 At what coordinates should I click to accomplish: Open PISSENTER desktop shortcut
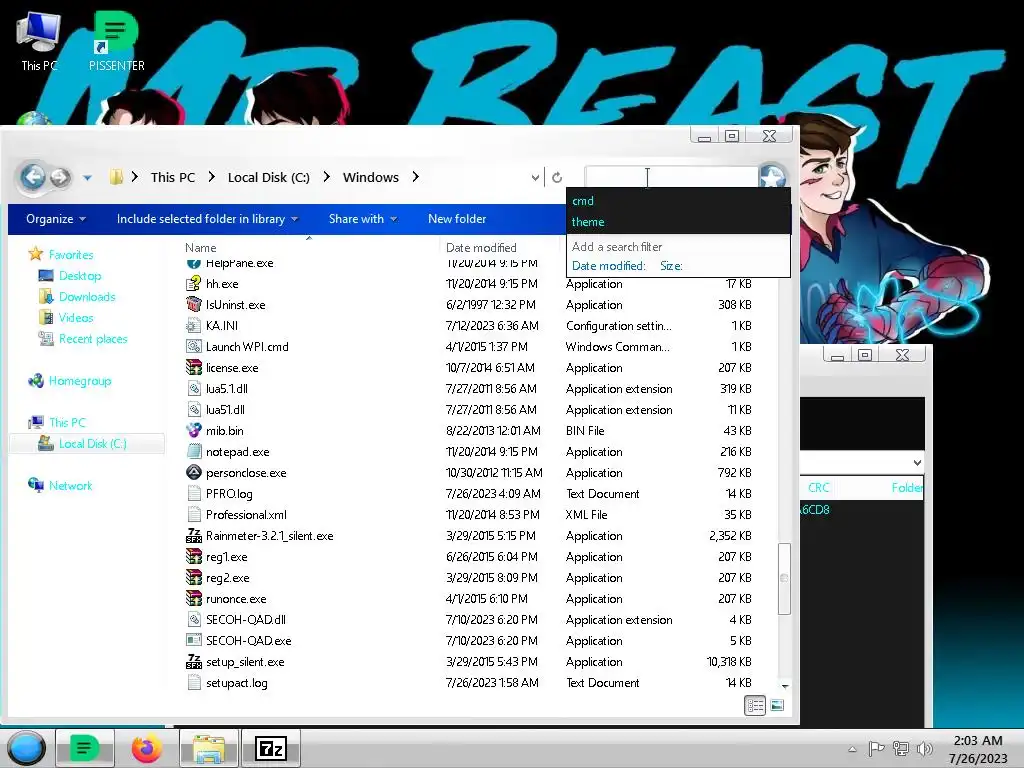coord(116,40)
